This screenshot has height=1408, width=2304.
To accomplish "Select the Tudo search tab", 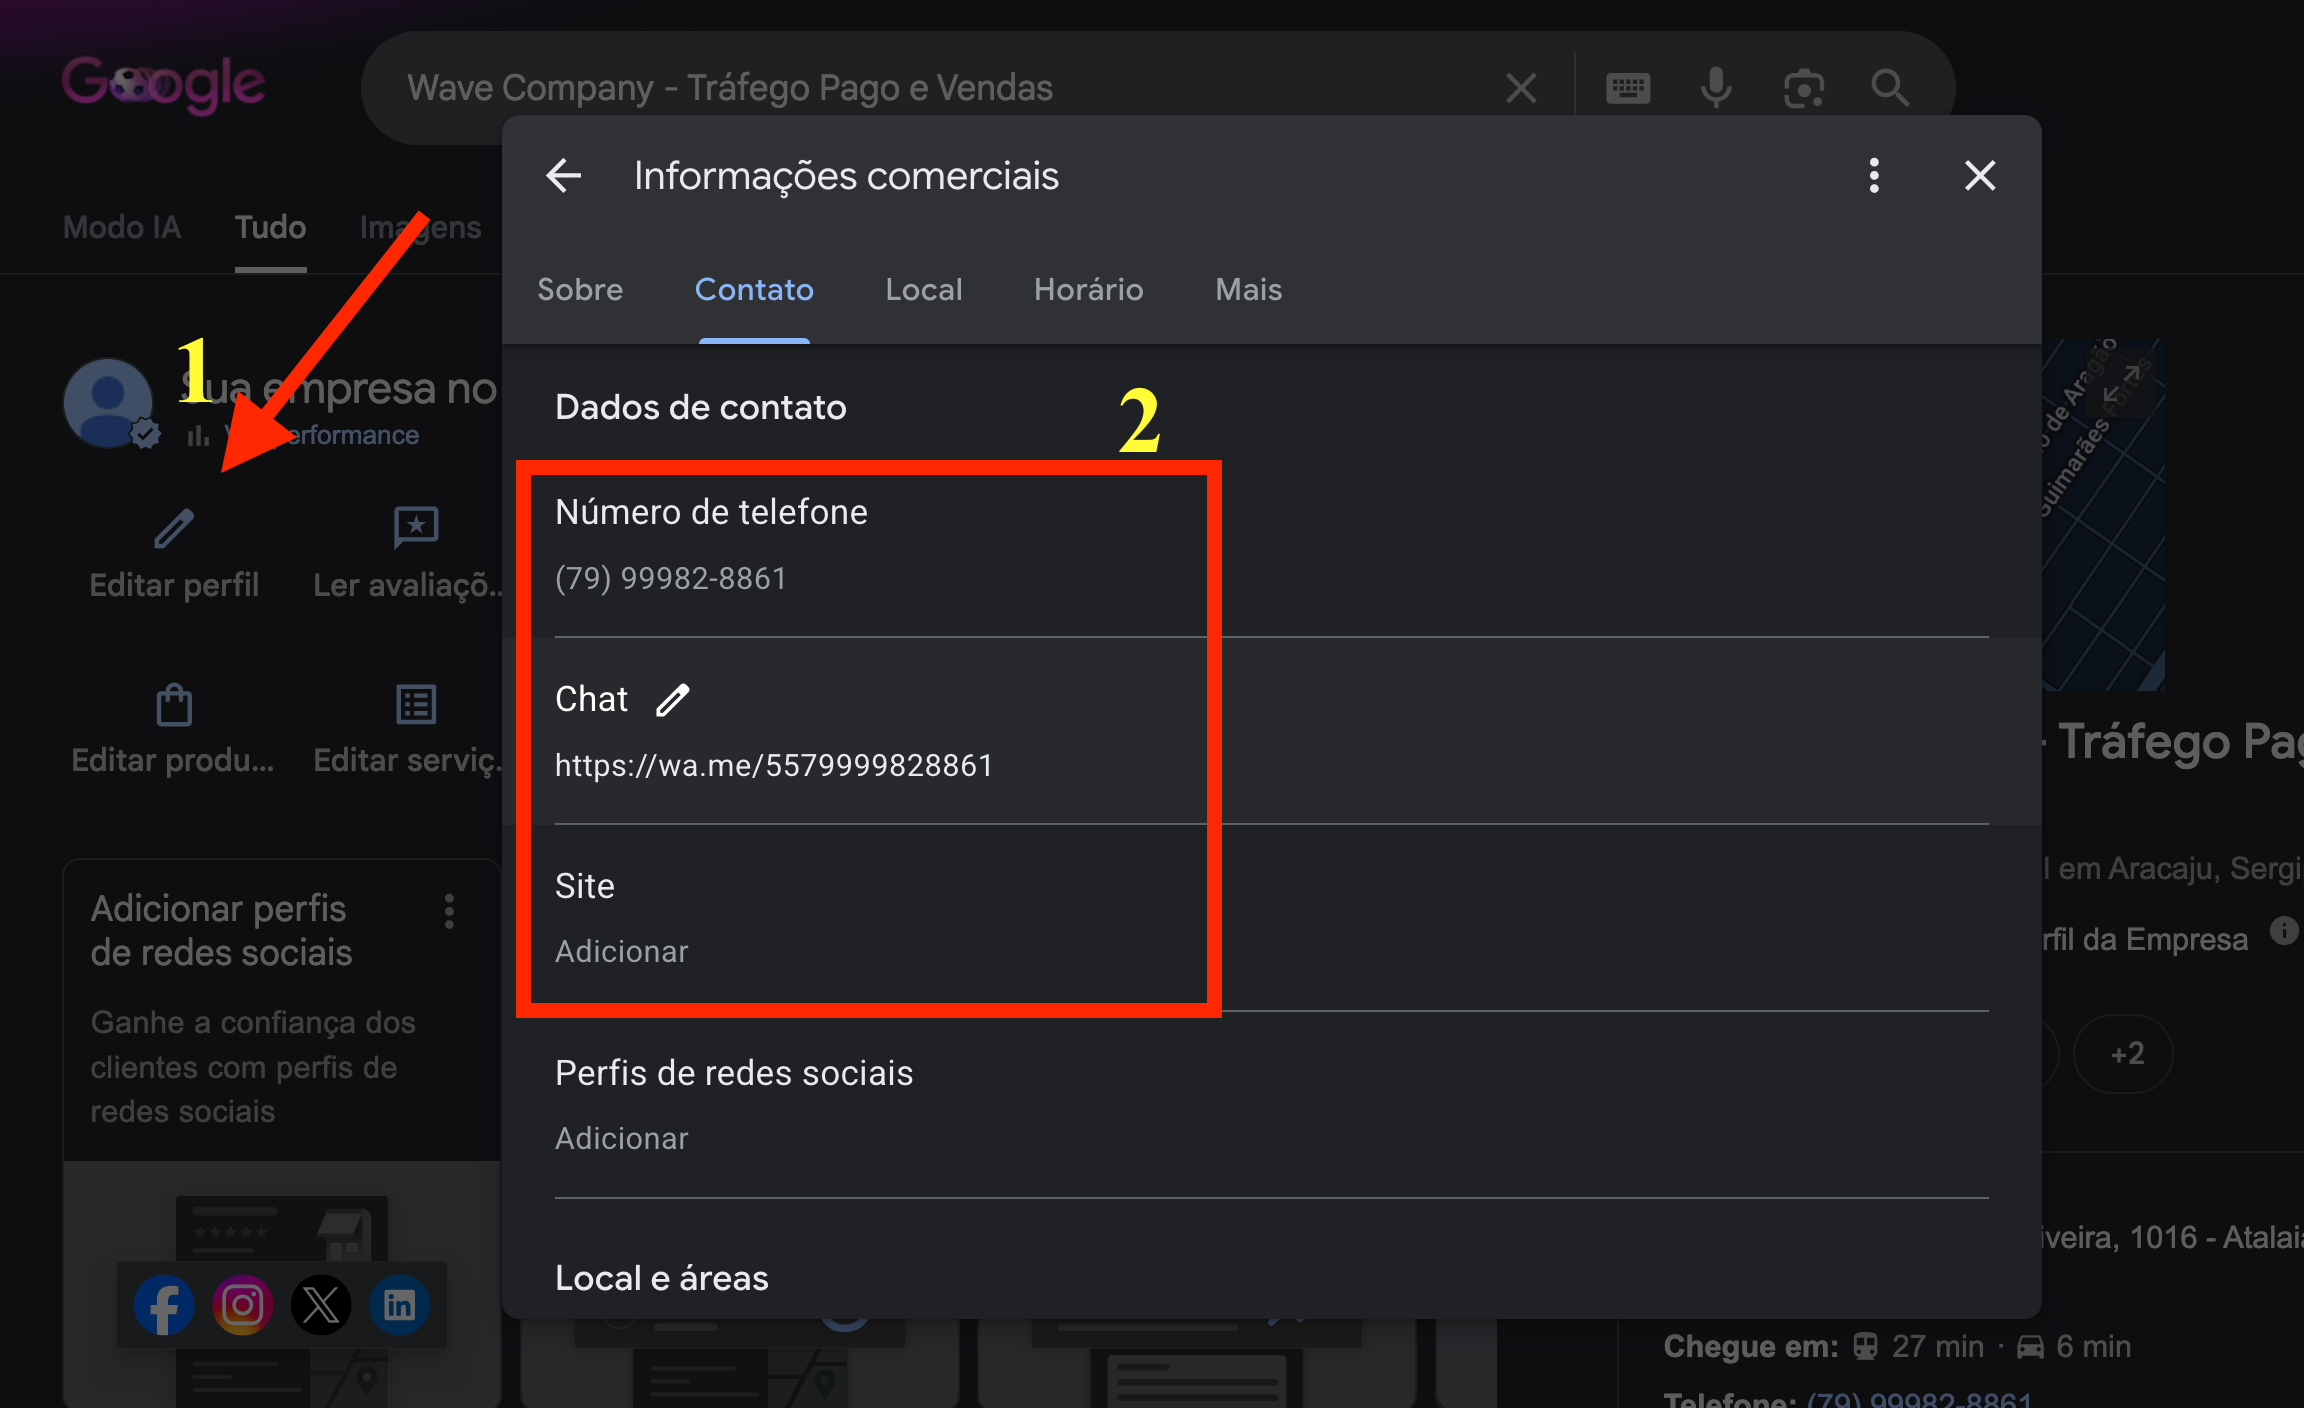I will [x=270, y=227].
